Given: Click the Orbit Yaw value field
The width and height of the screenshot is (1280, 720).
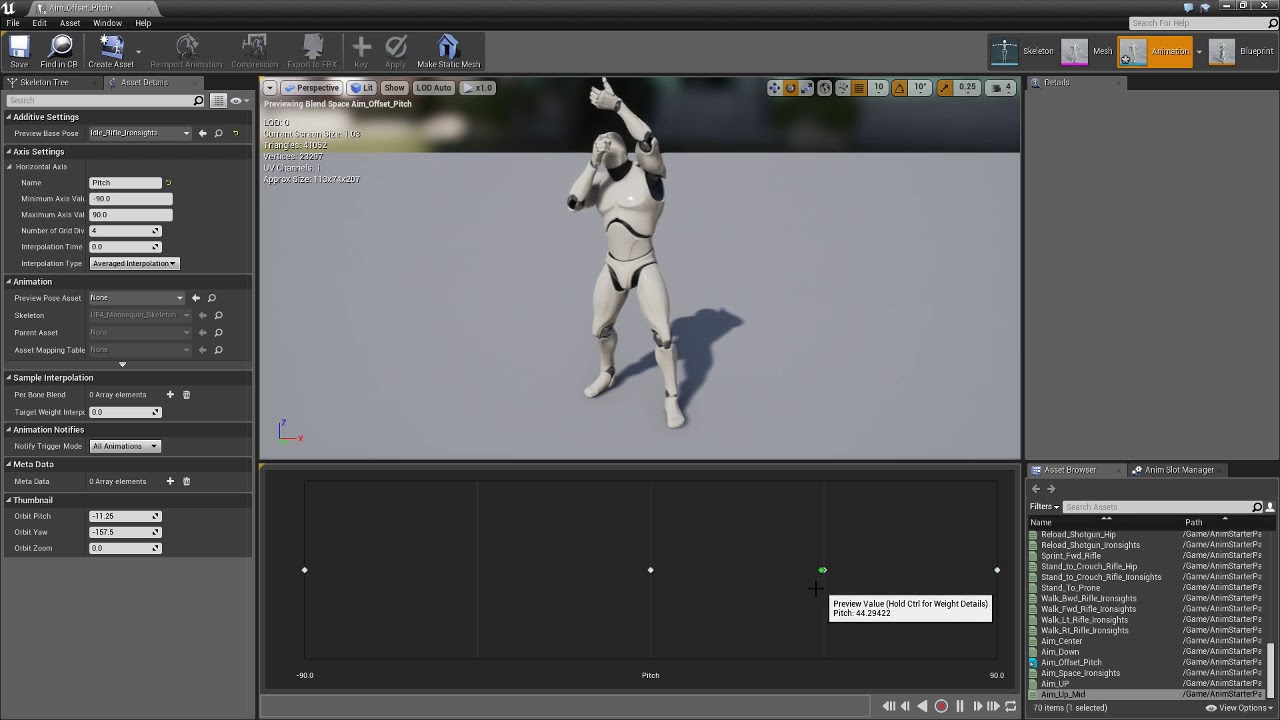Looking at the screenshot, I should [x=125, y=533].
